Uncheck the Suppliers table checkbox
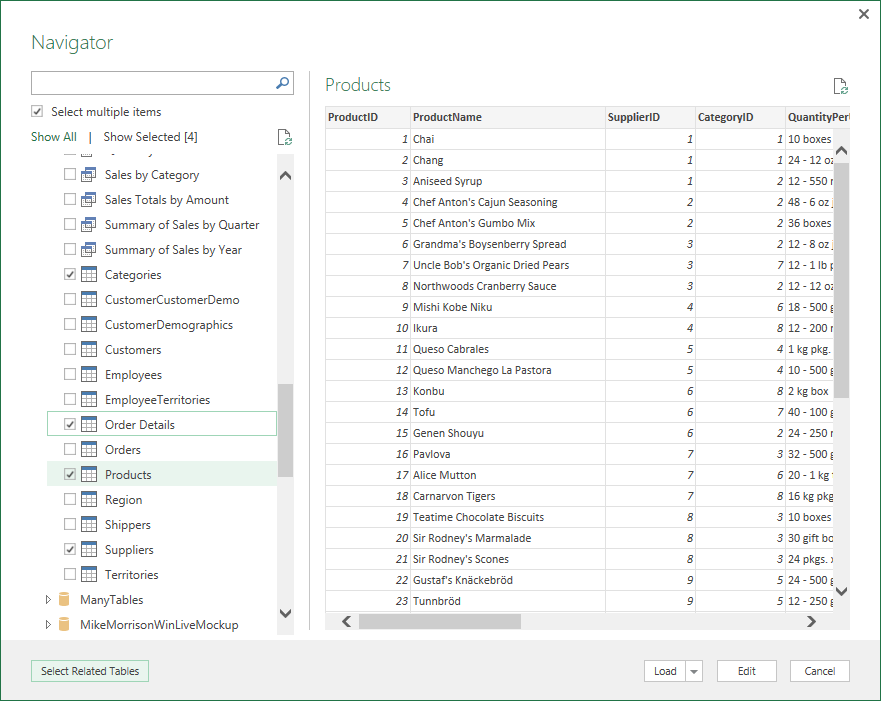This screenshot has width=881, height=701. (70, 550)
